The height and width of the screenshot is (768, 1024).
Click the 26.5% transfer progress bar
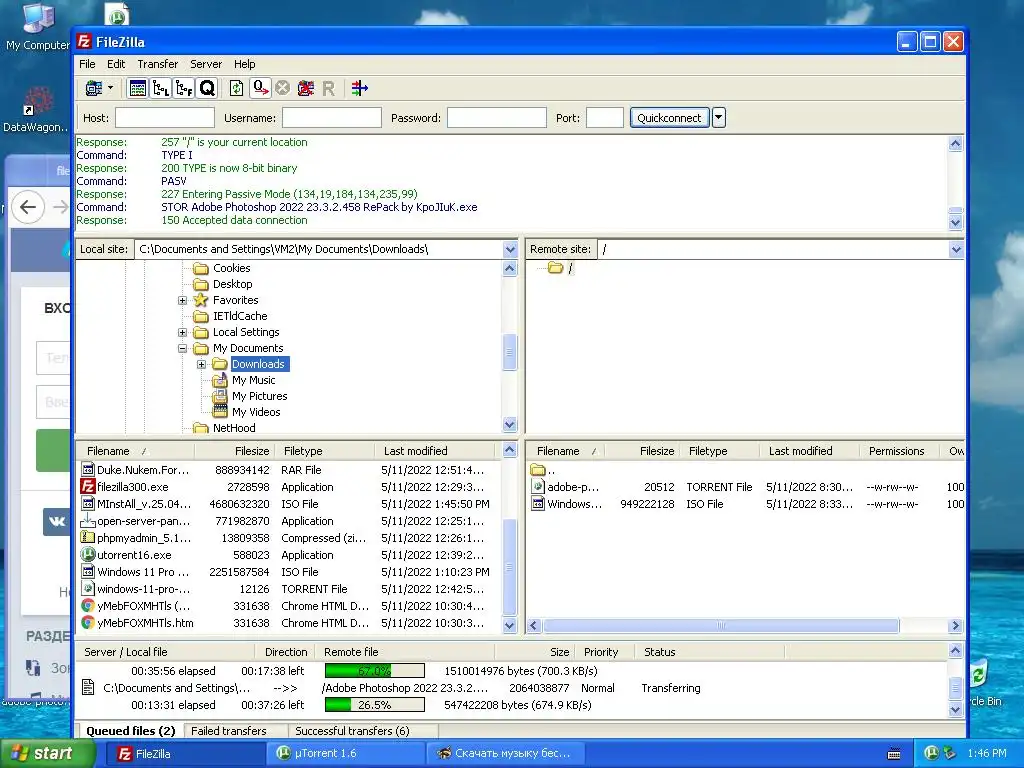point(375,705)
